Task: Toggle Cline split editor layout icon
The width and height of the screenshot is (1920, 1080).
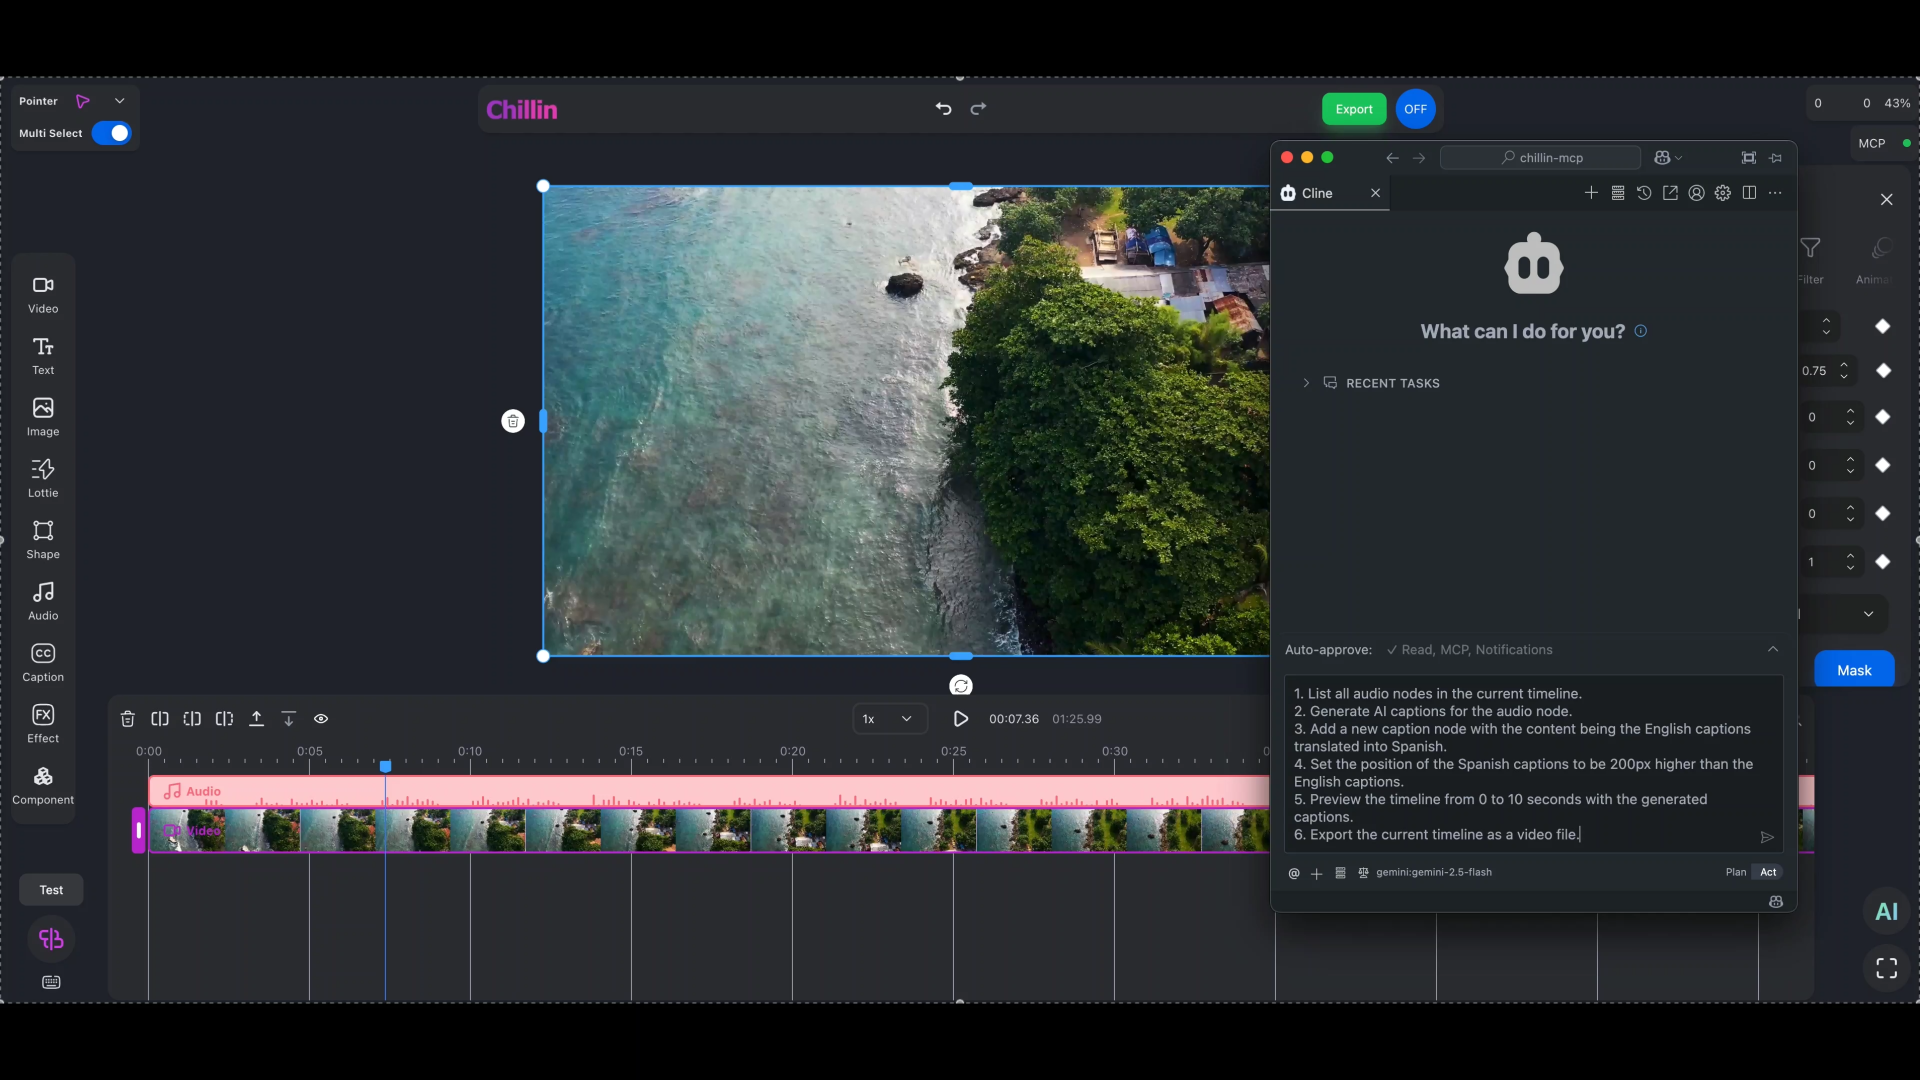Action: [x=1749, y=193]
